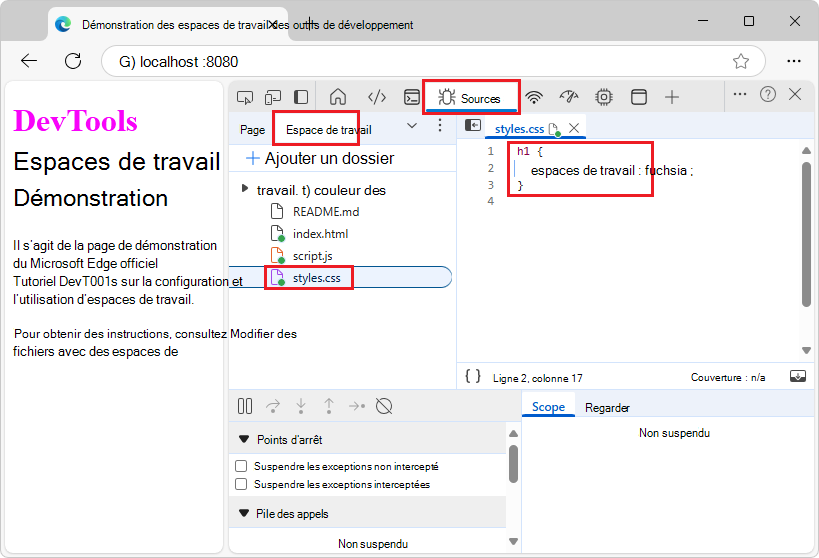Toggle deactivate breakpoints icon
The width and height of the screenshot is (819, 558).
tap(384, 406)
